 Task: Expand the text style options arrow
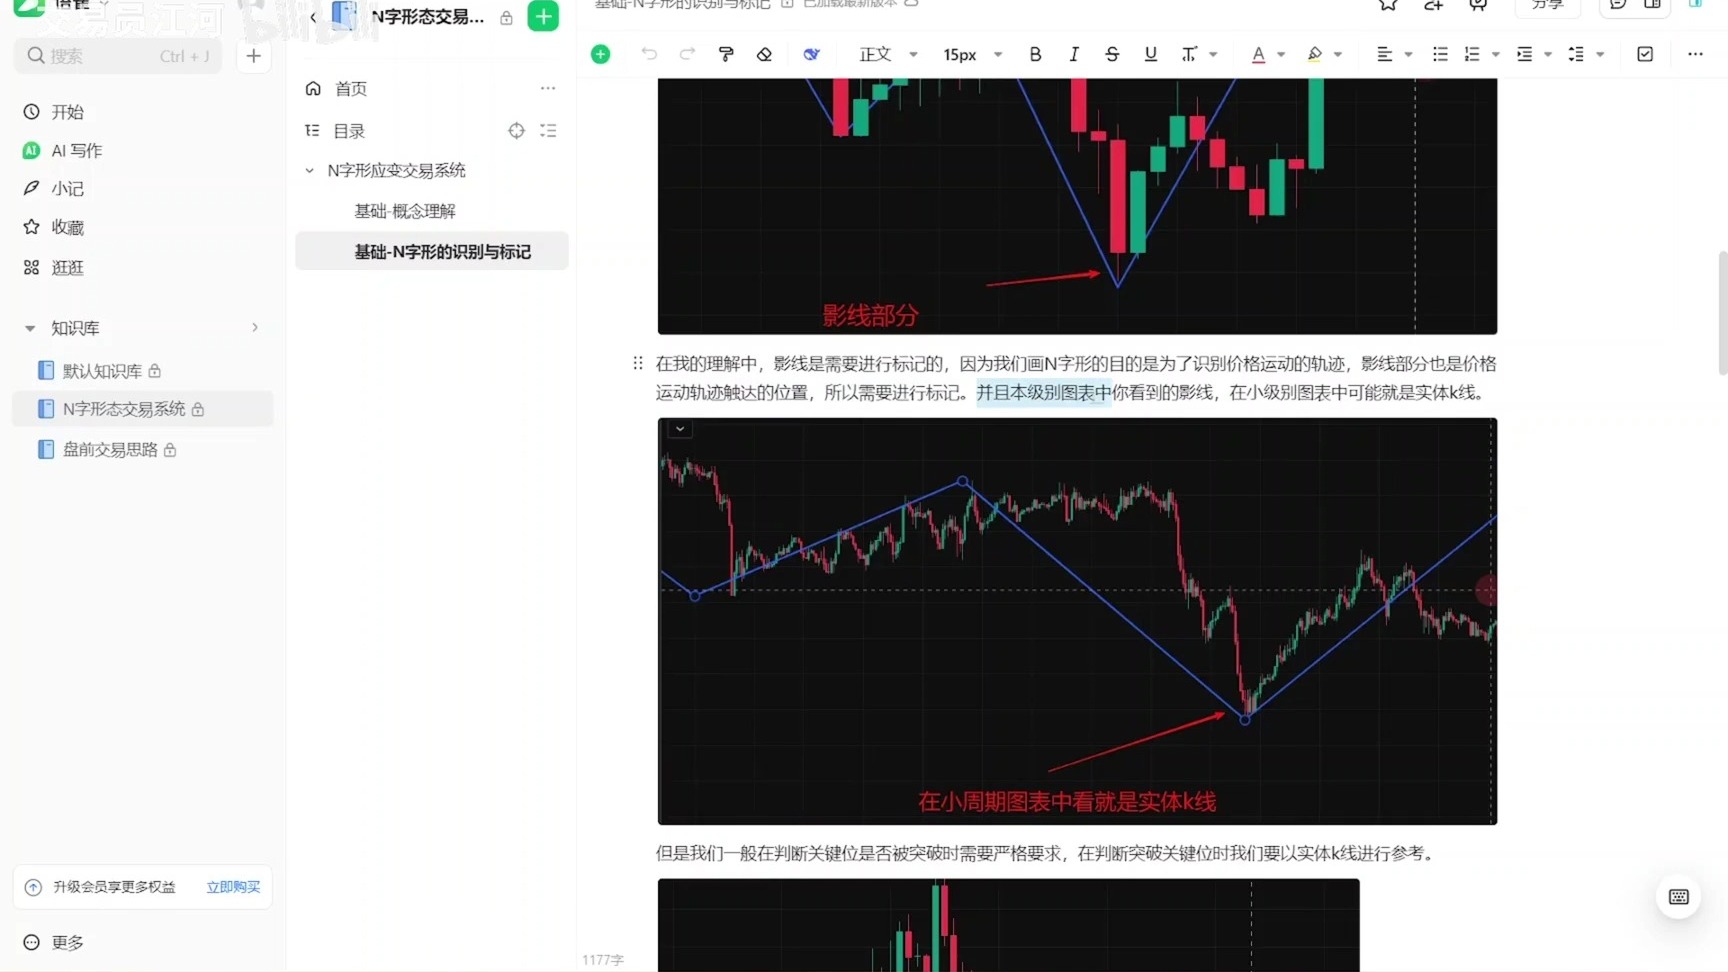tap(1213, 54)
